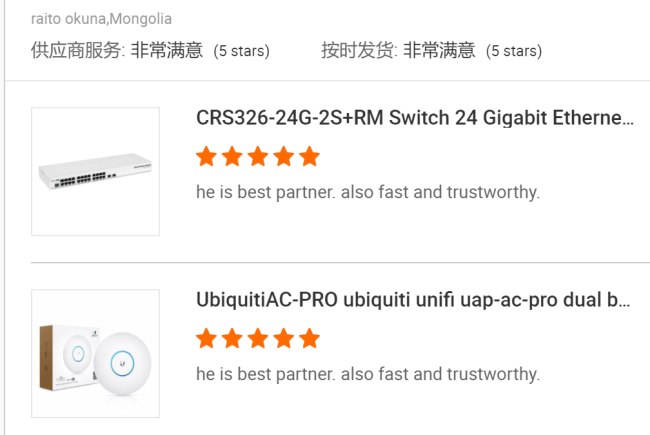Click fifth star of CRS326 switch rating
Viewport: 650px width, 435px height.
point(309,156)
